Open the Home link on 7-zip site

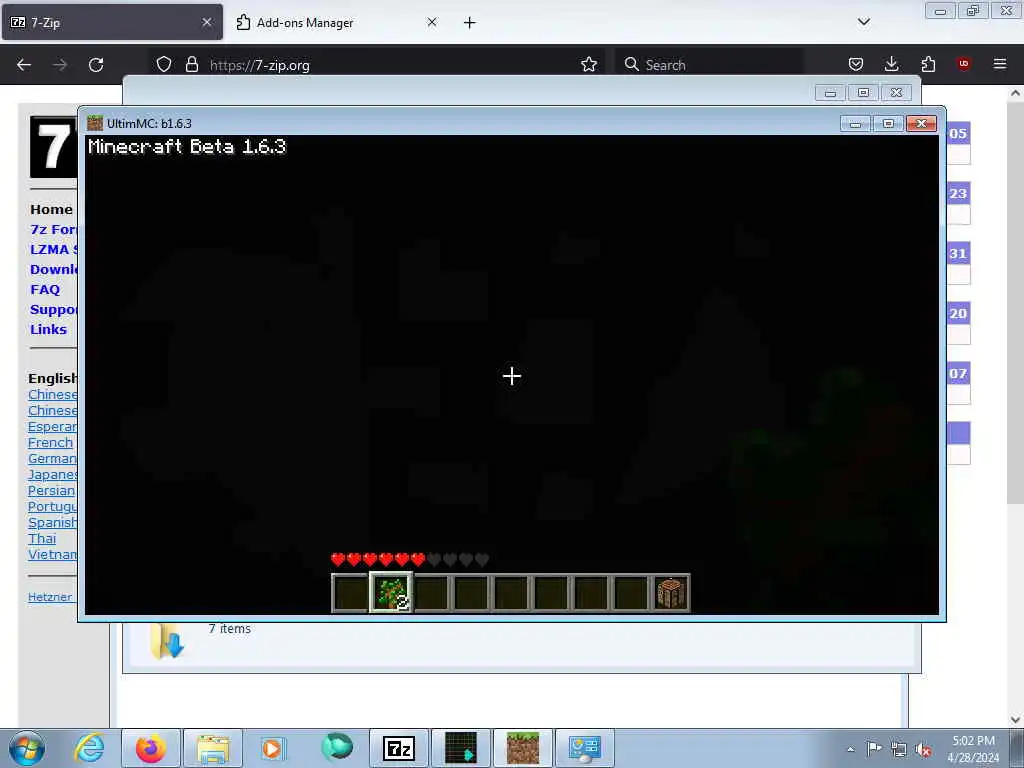[x=52, y=210]
